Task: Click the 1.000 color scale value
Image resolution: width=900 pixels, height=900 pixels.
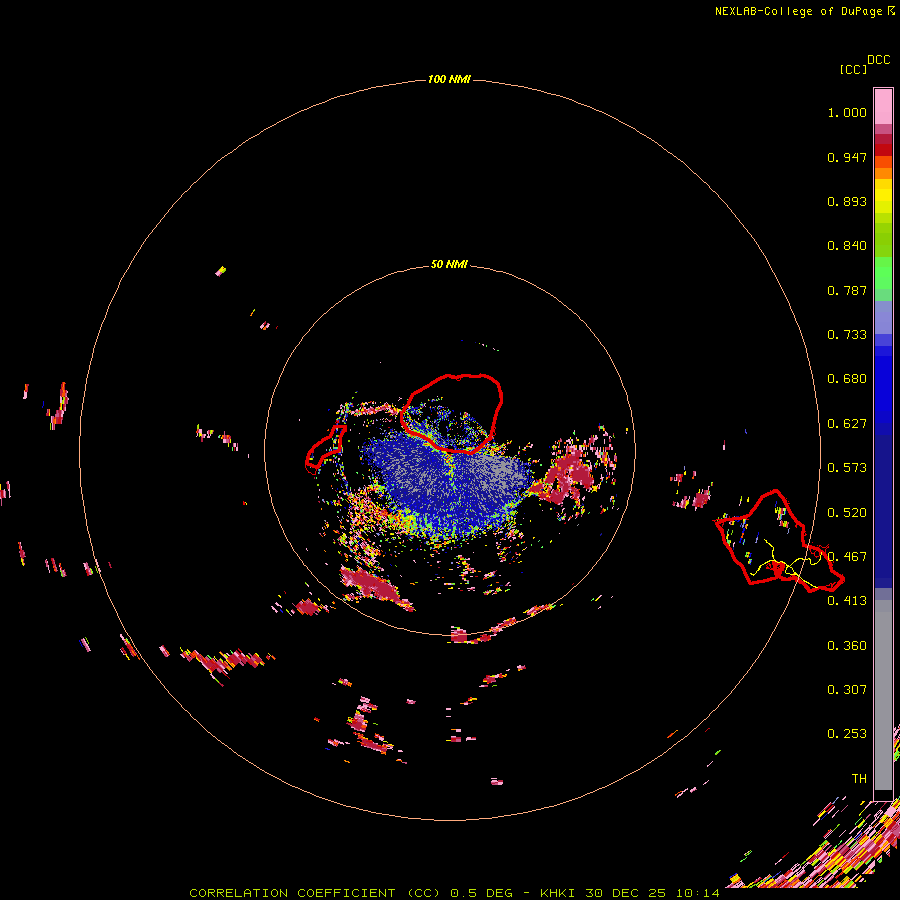Action: [847, 112]
